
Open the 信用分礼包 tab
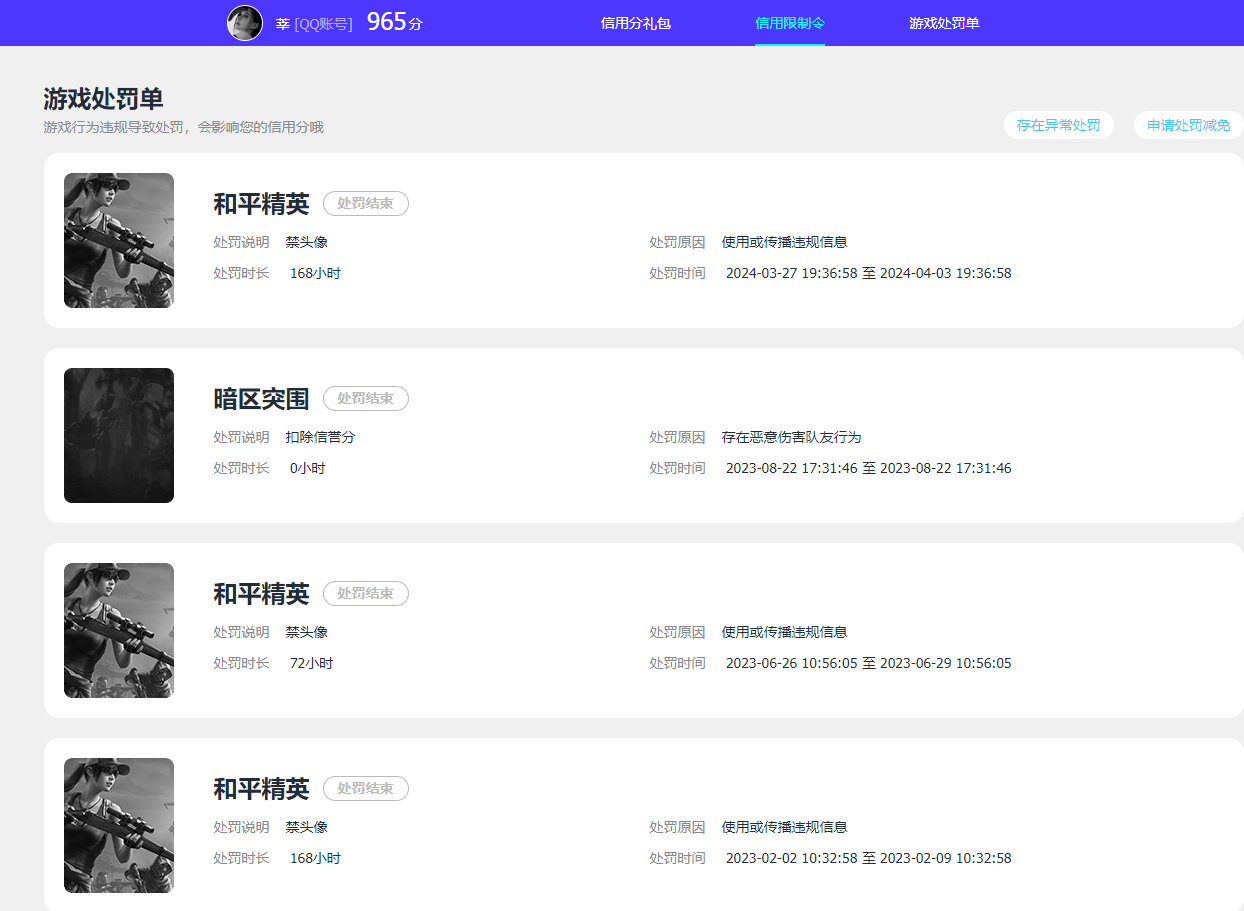tap(635, 23)
